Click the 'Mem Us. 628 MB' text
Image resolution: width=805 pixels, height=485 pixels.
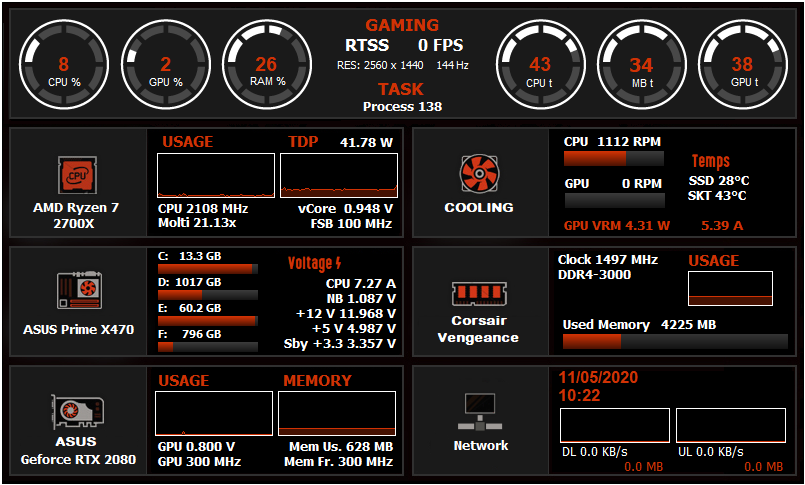(341, 447)
